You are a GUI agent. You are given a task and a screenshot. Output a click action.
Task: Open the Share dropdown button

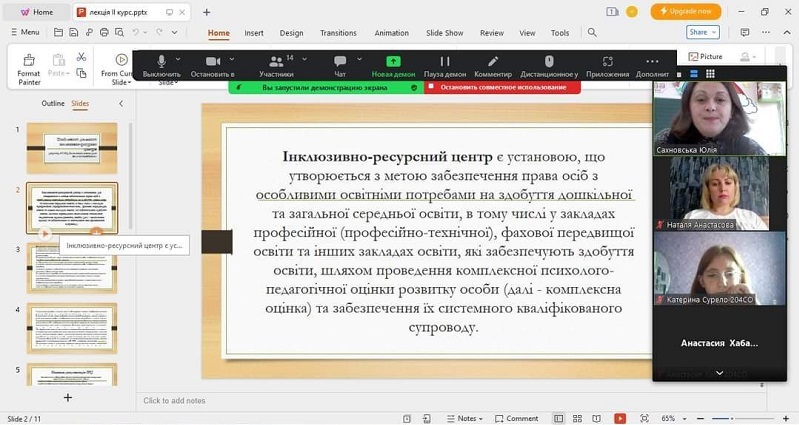coord(703,32)
